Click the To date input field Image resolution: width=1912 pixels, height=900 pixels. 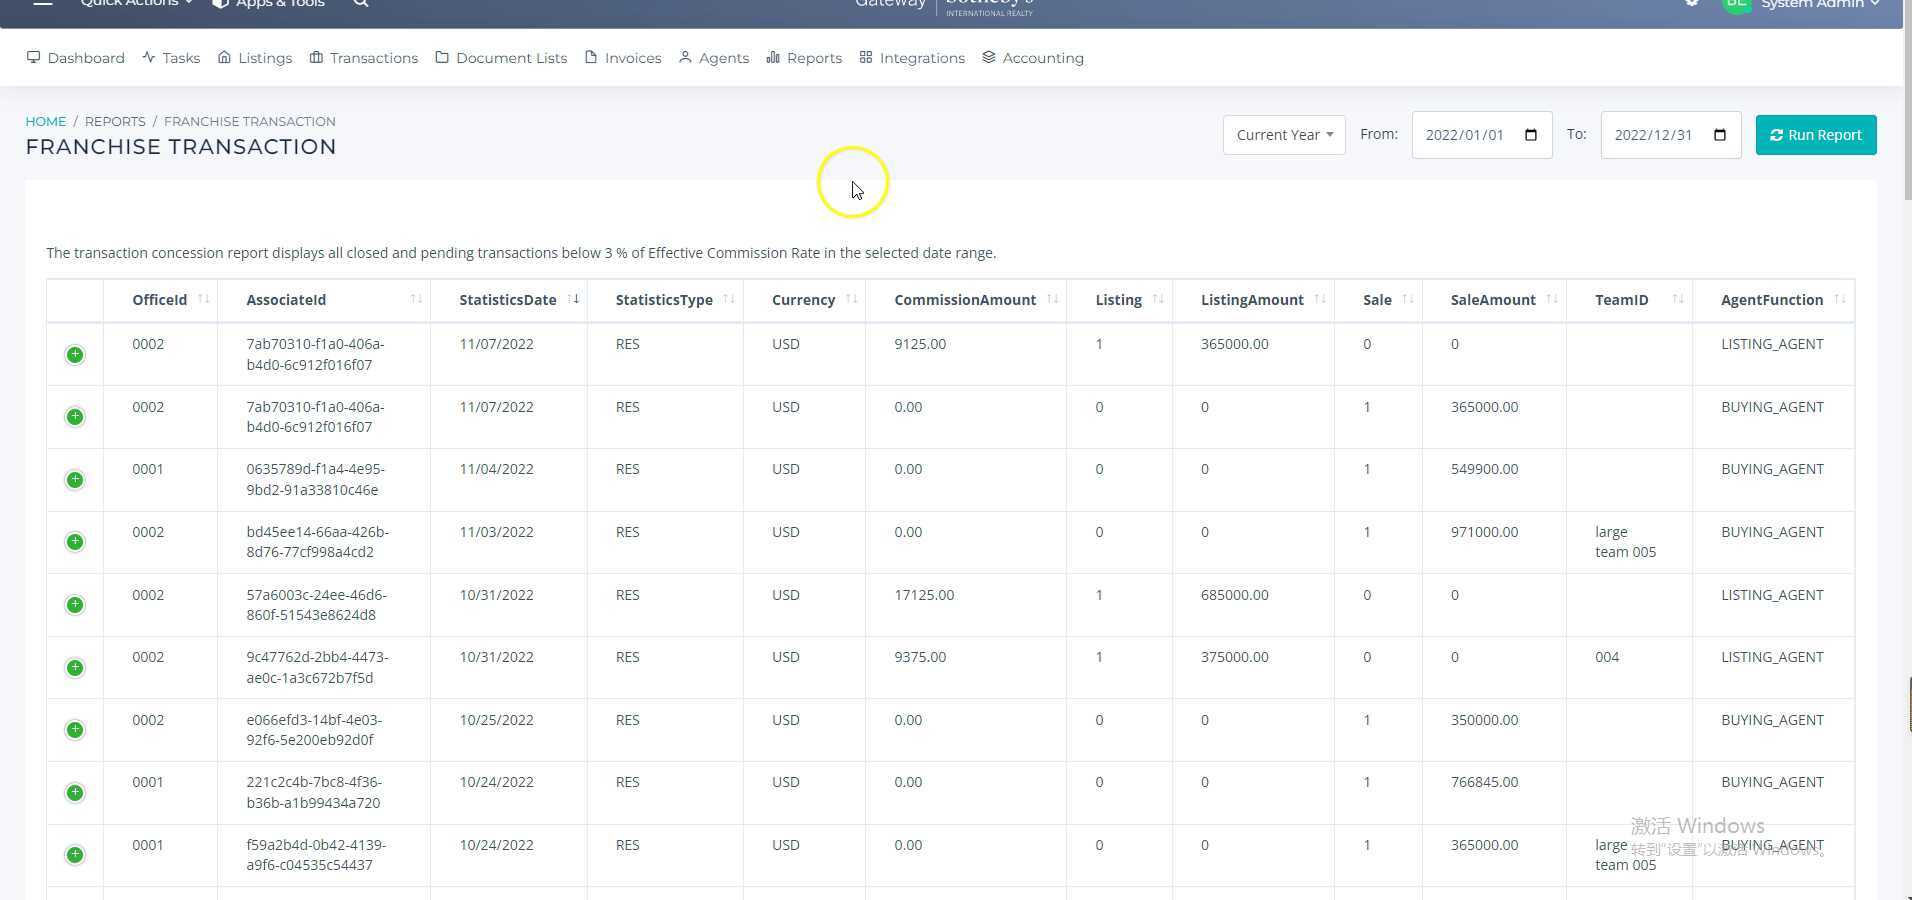(1654, 135)
